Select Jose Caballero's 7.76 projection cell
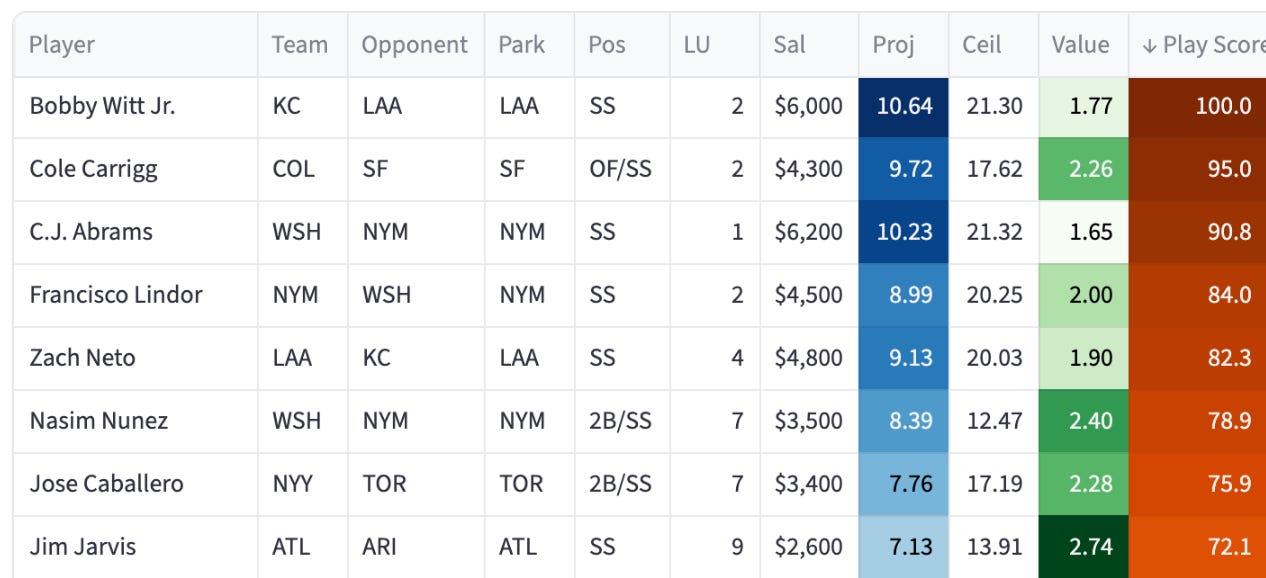 [x=904, y=484]
